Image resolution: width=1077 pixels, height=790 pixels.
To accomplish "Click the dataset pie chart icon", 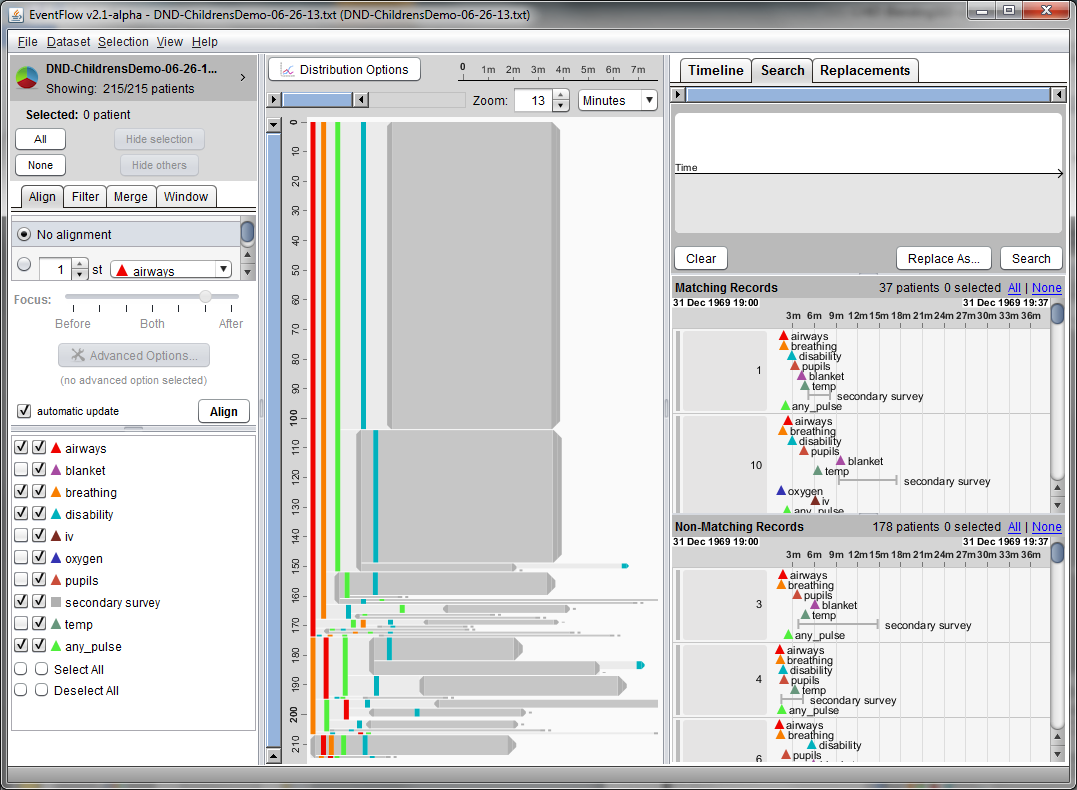I will pyautogui.click(x=28, y=78).
